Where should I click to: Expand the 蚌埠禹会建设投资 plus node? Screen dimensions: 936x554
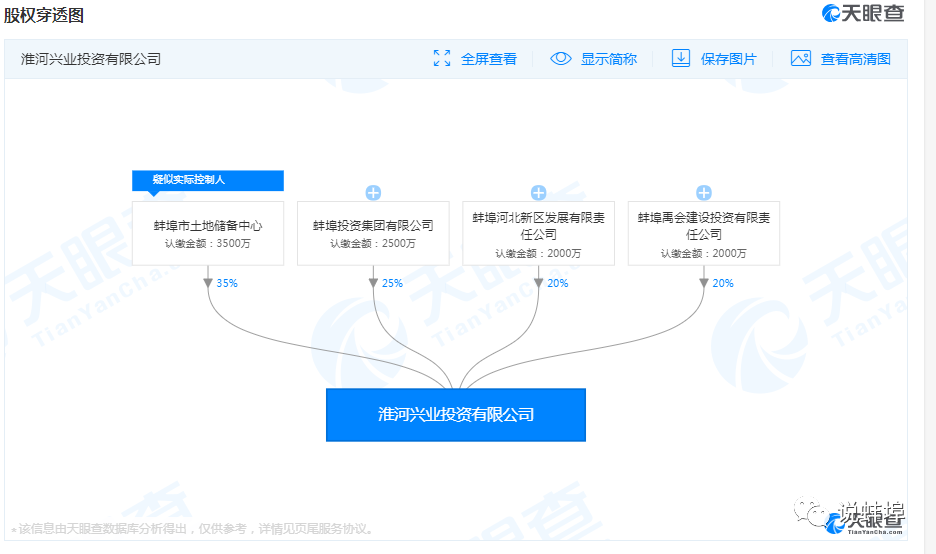coord(704,192)
